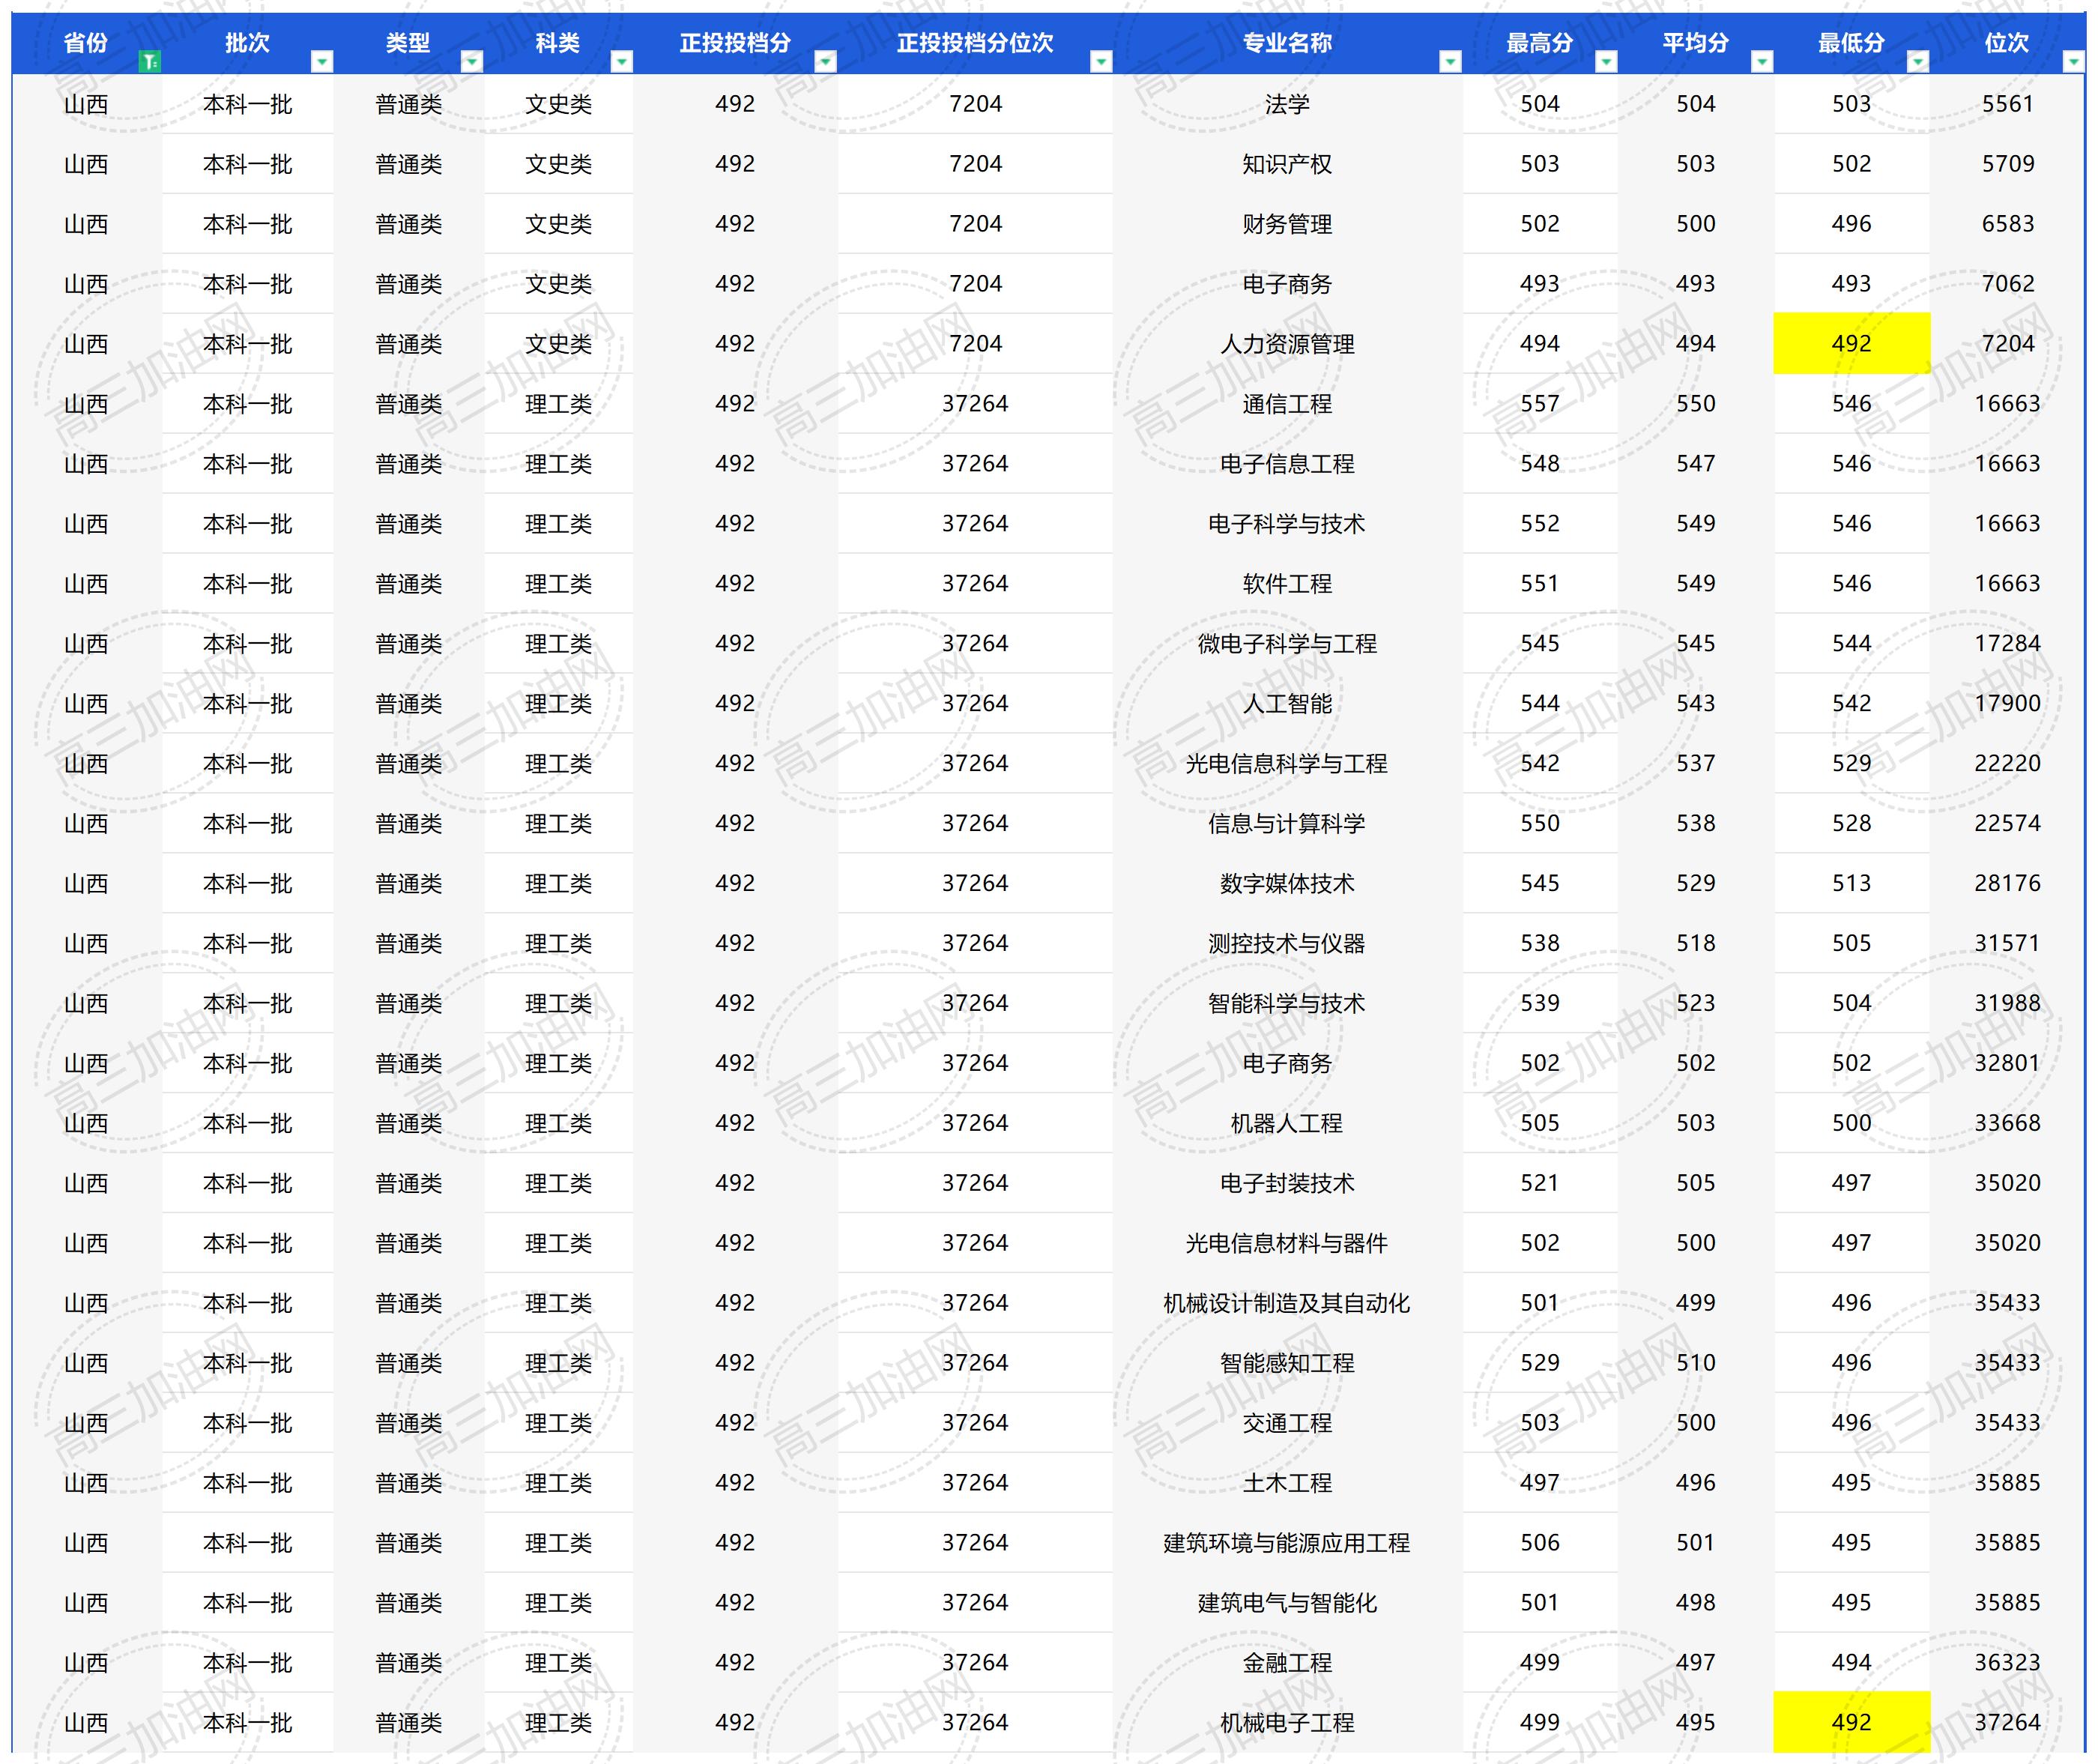Select the rank value 33668

click(x=2007, y=1123)
